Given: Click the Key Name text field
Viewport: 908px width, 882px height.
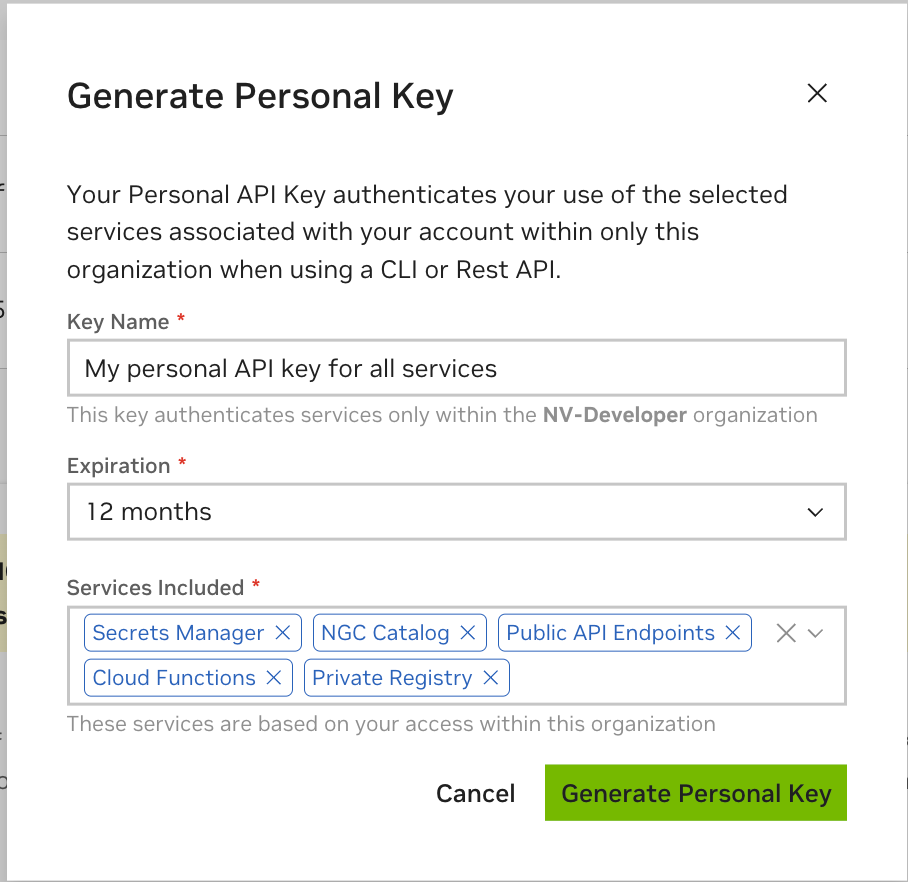Looking at the screenshot, I should click(456, 369).
